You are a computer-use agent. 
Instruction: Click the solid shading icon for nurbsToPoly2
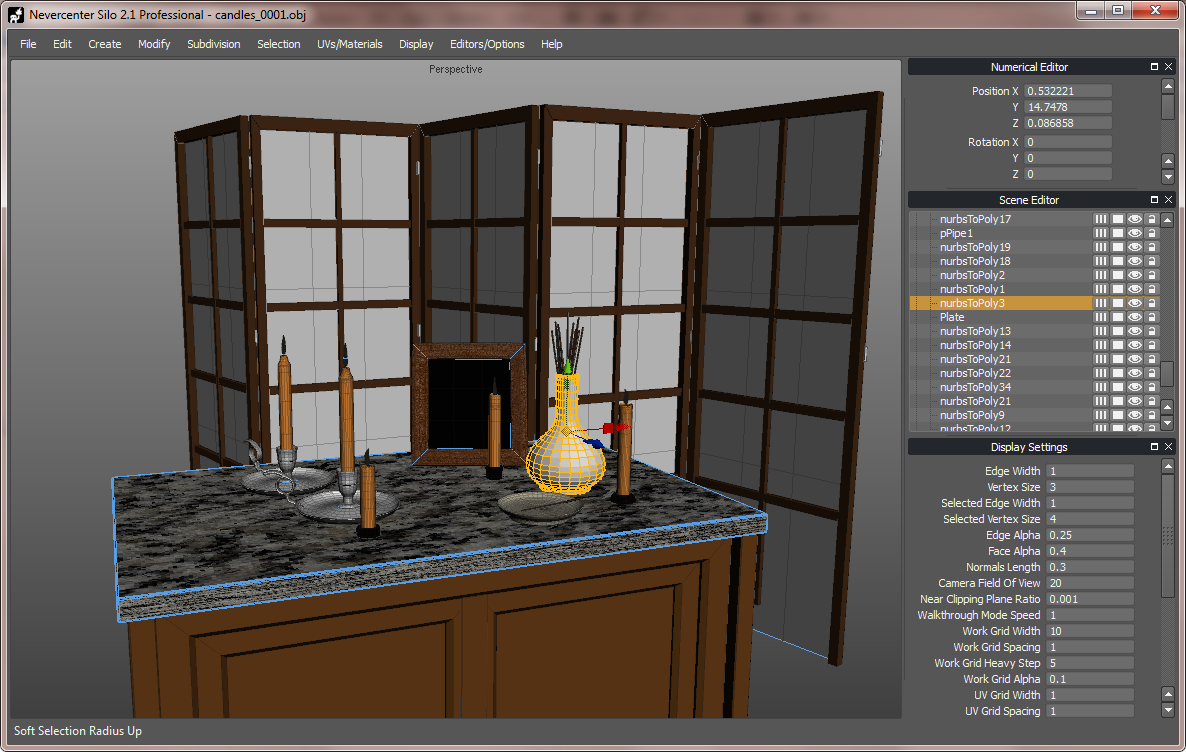1118,275
